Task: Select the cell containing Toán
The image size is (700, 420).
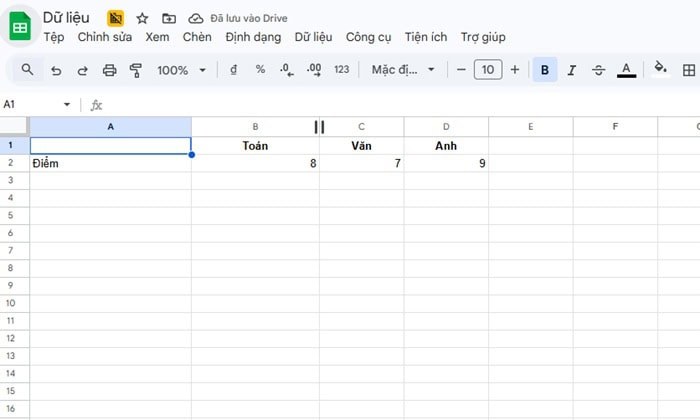Action: [x=256, y=146]
